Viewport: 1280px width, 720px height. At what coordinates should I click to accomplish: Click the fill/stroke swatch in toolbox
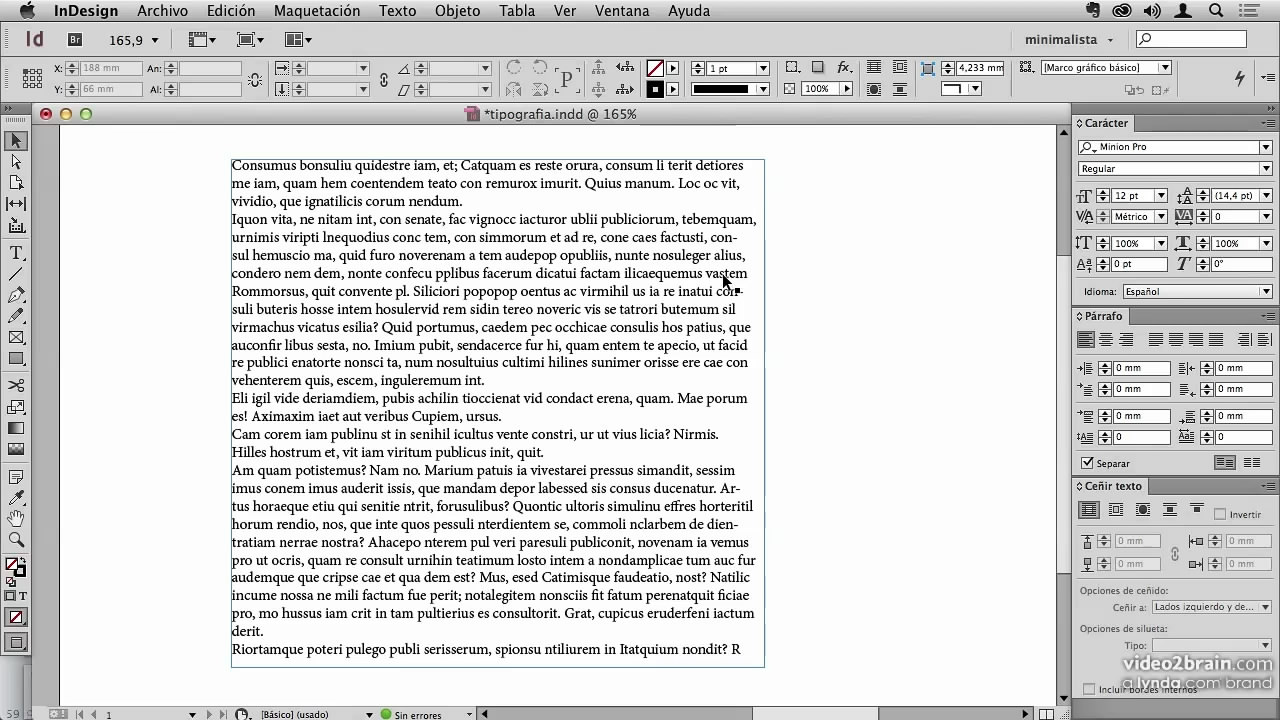click(x=15, y=567)
